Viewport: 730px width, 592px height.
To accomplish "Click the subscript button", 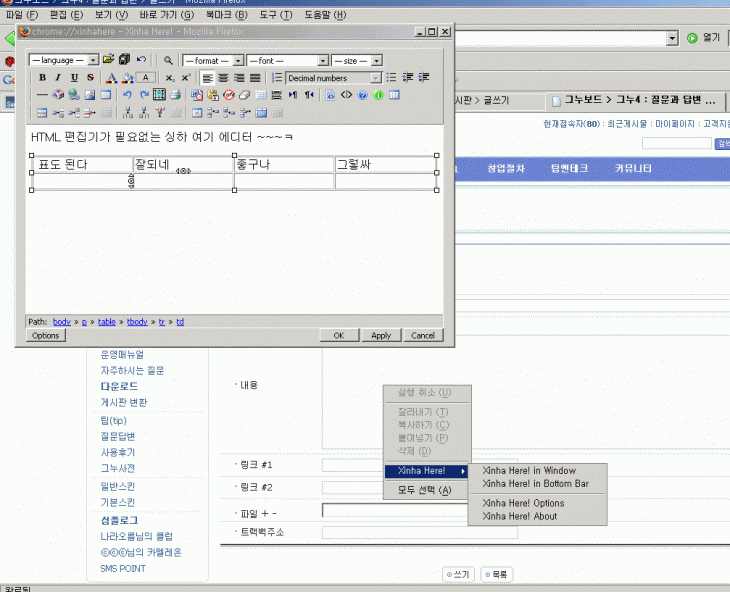I will pos(170,78).
